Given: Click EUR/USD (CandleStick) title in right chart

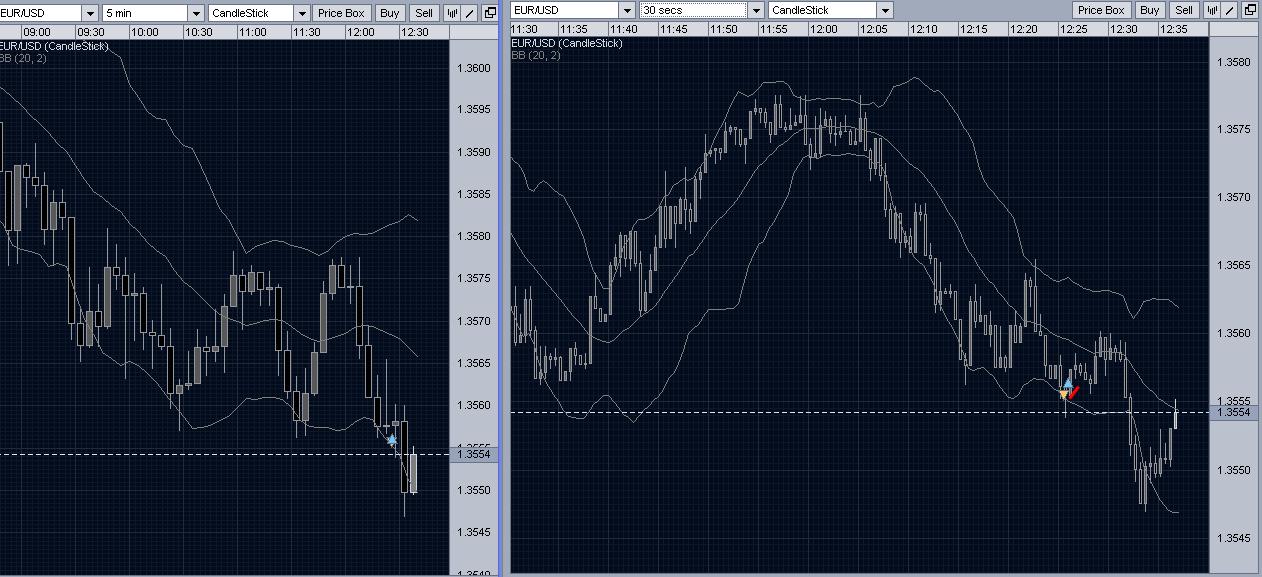Looking at the screenshot, I should (567, 43).
